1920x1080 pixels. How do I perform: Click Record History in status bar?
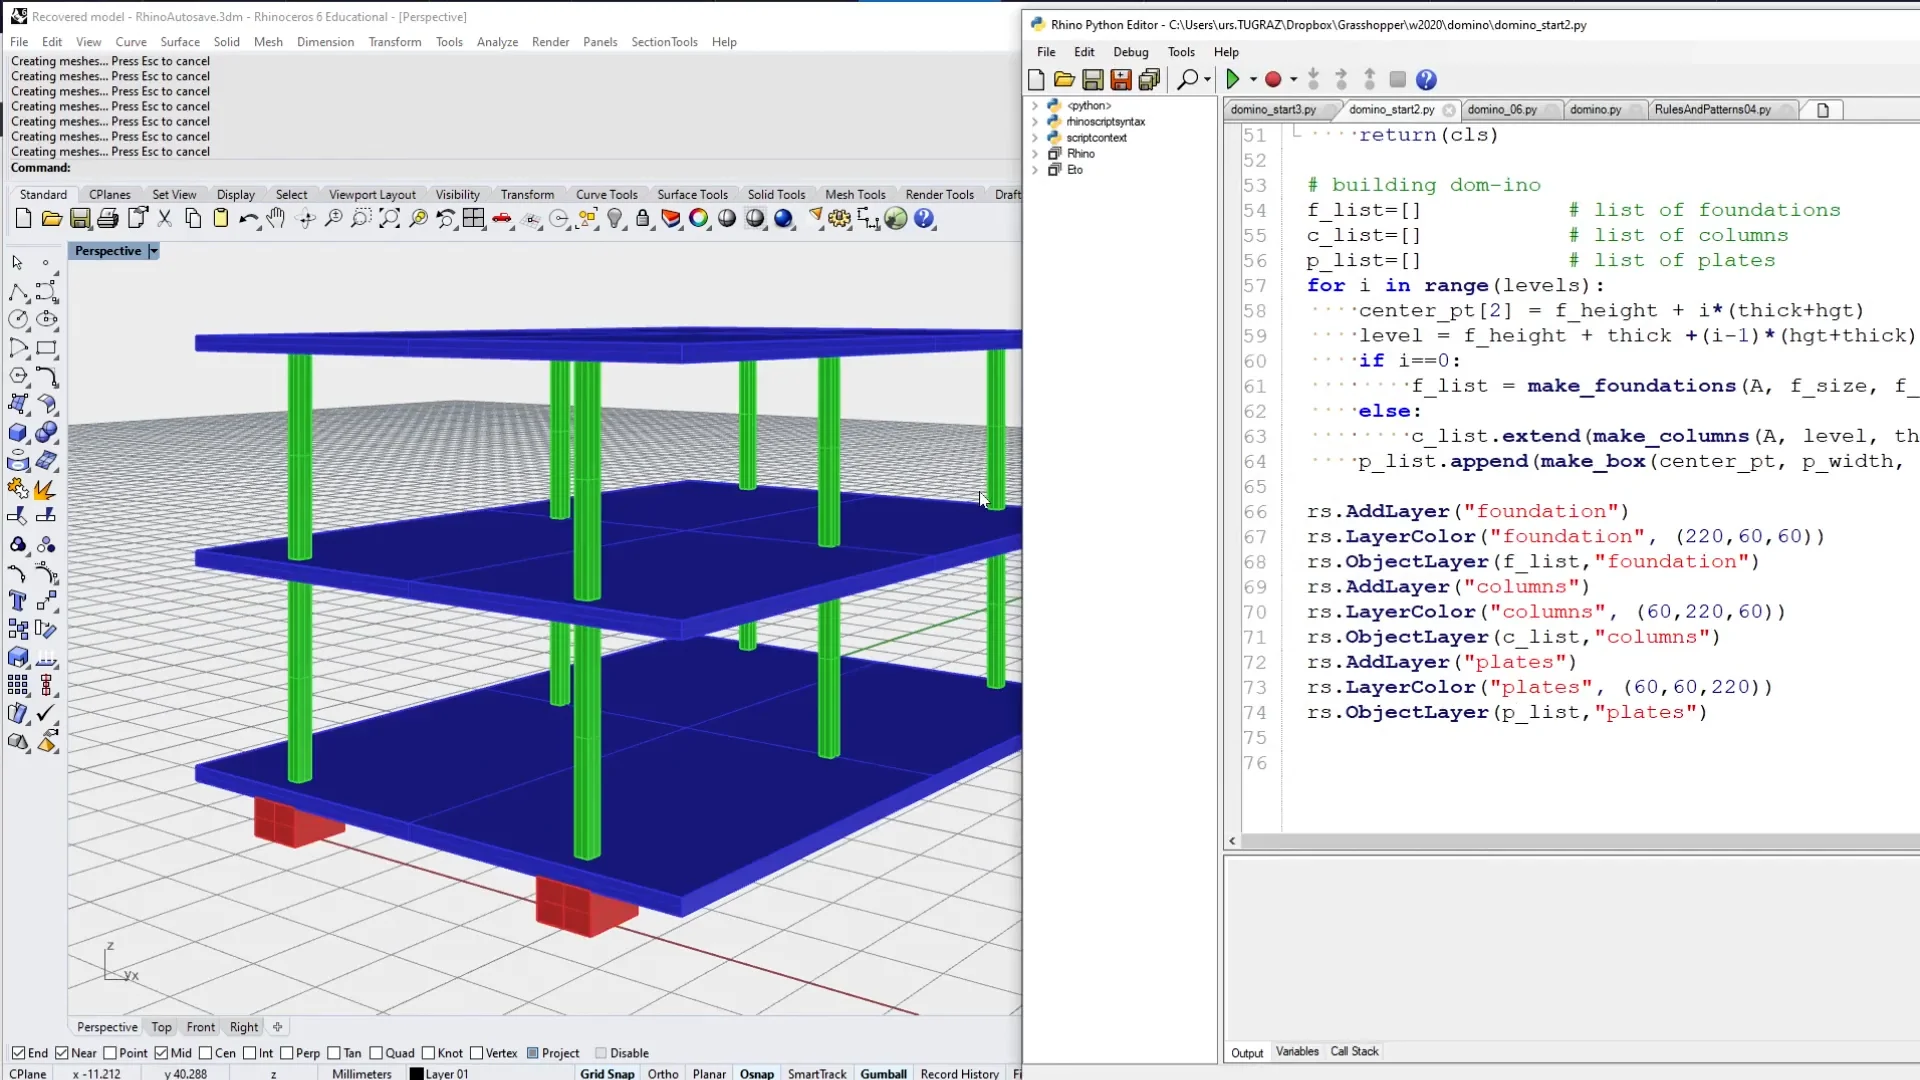click(959, 1073)
